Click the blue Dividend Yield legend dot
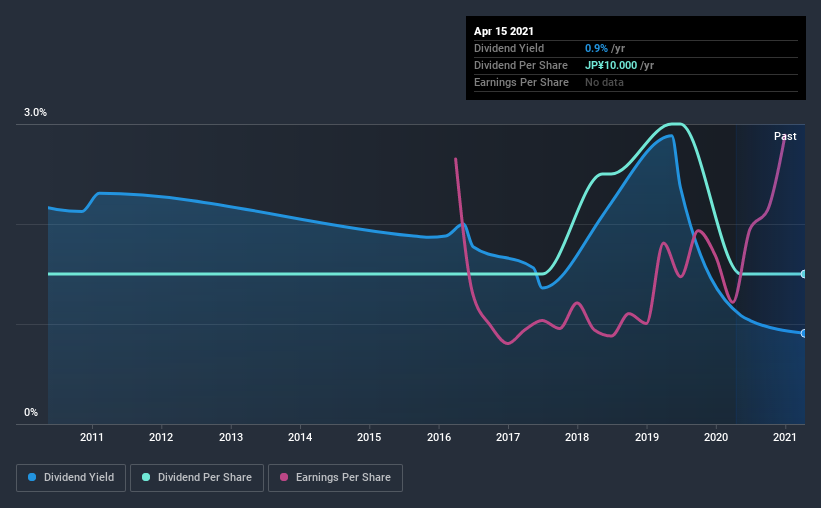The width and height of the screenshot is (821, 508). (33, 478)
